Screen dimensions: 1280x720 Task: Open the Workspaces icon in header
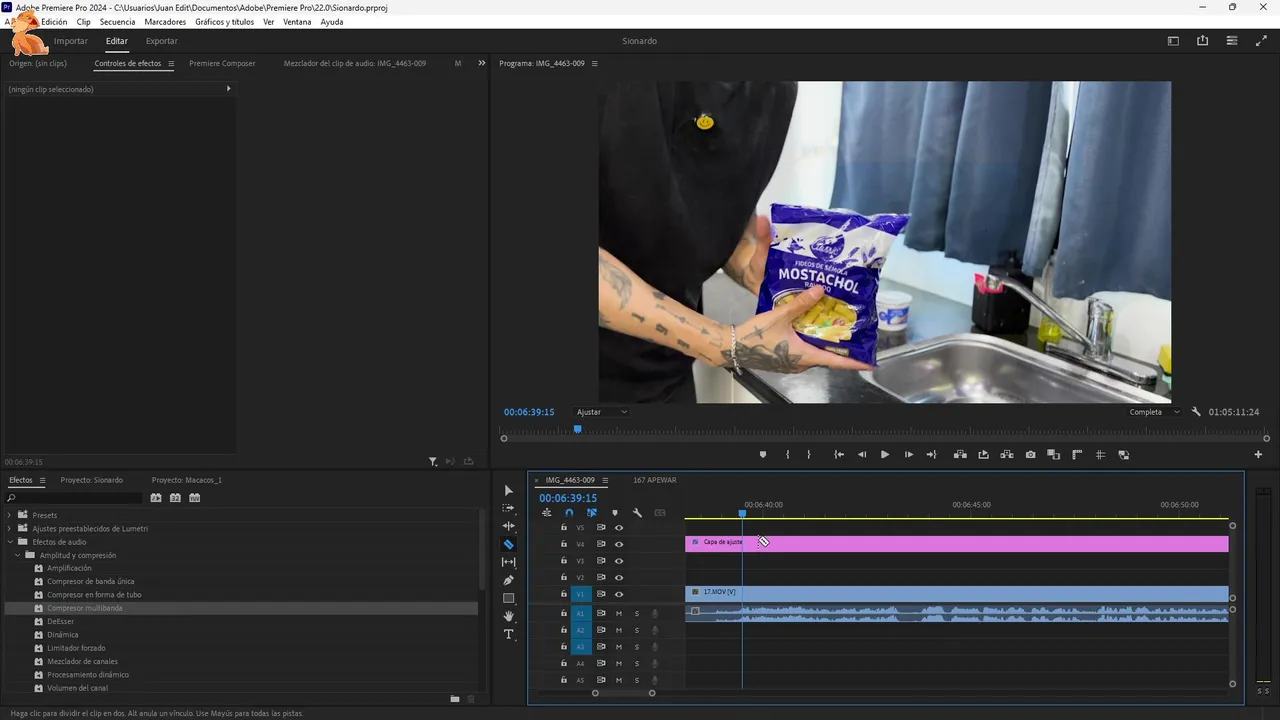coord(1173,41)
